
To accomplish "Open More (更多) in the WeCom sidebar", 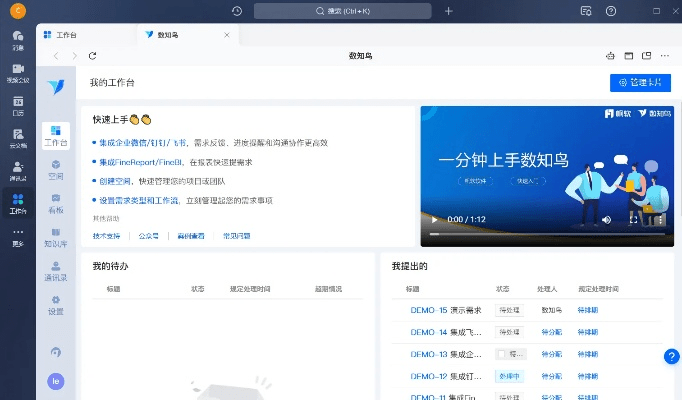I will (18, 237).
